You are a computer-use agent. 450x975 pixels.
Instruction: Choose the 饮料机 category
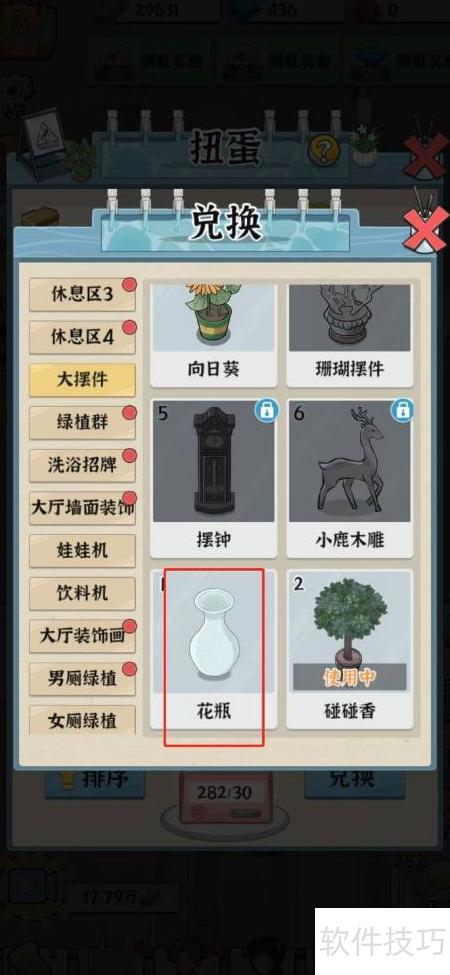click(82, 593)
